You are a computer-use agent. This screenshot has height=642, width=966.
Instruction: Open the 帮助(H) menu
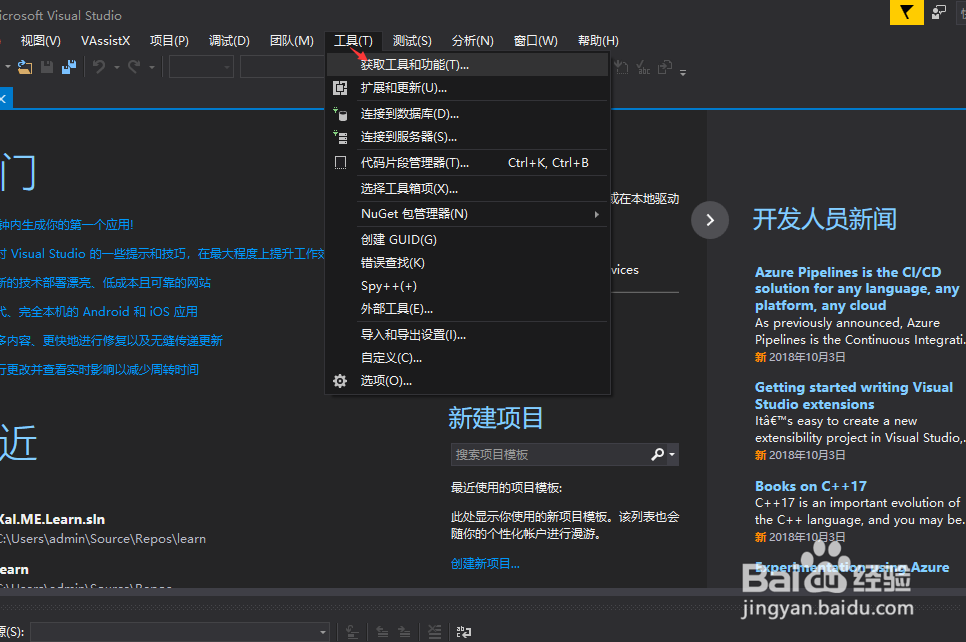(x=598, y=41)
